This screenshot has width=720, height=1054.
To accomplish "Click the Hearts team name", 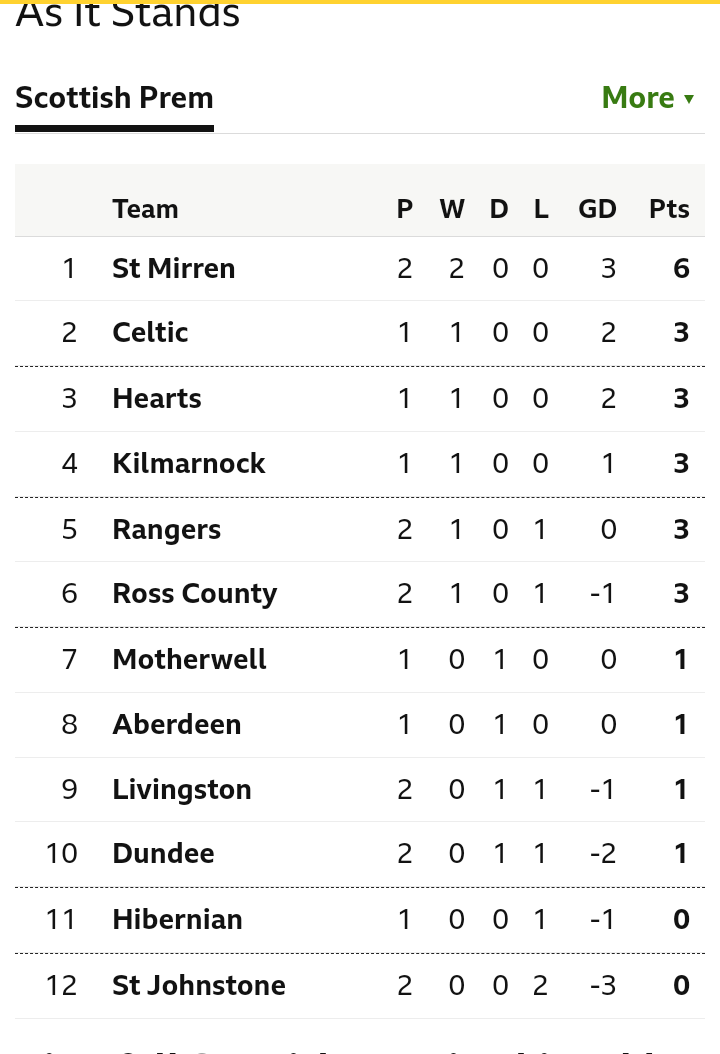I will [157, 398].
